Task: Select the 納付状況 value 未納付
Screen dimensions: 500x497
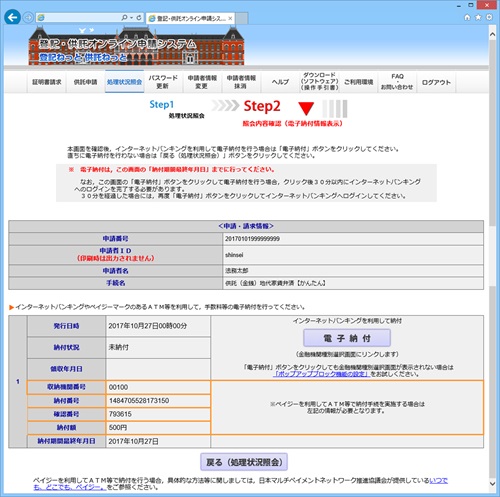Action: [119, 347]
